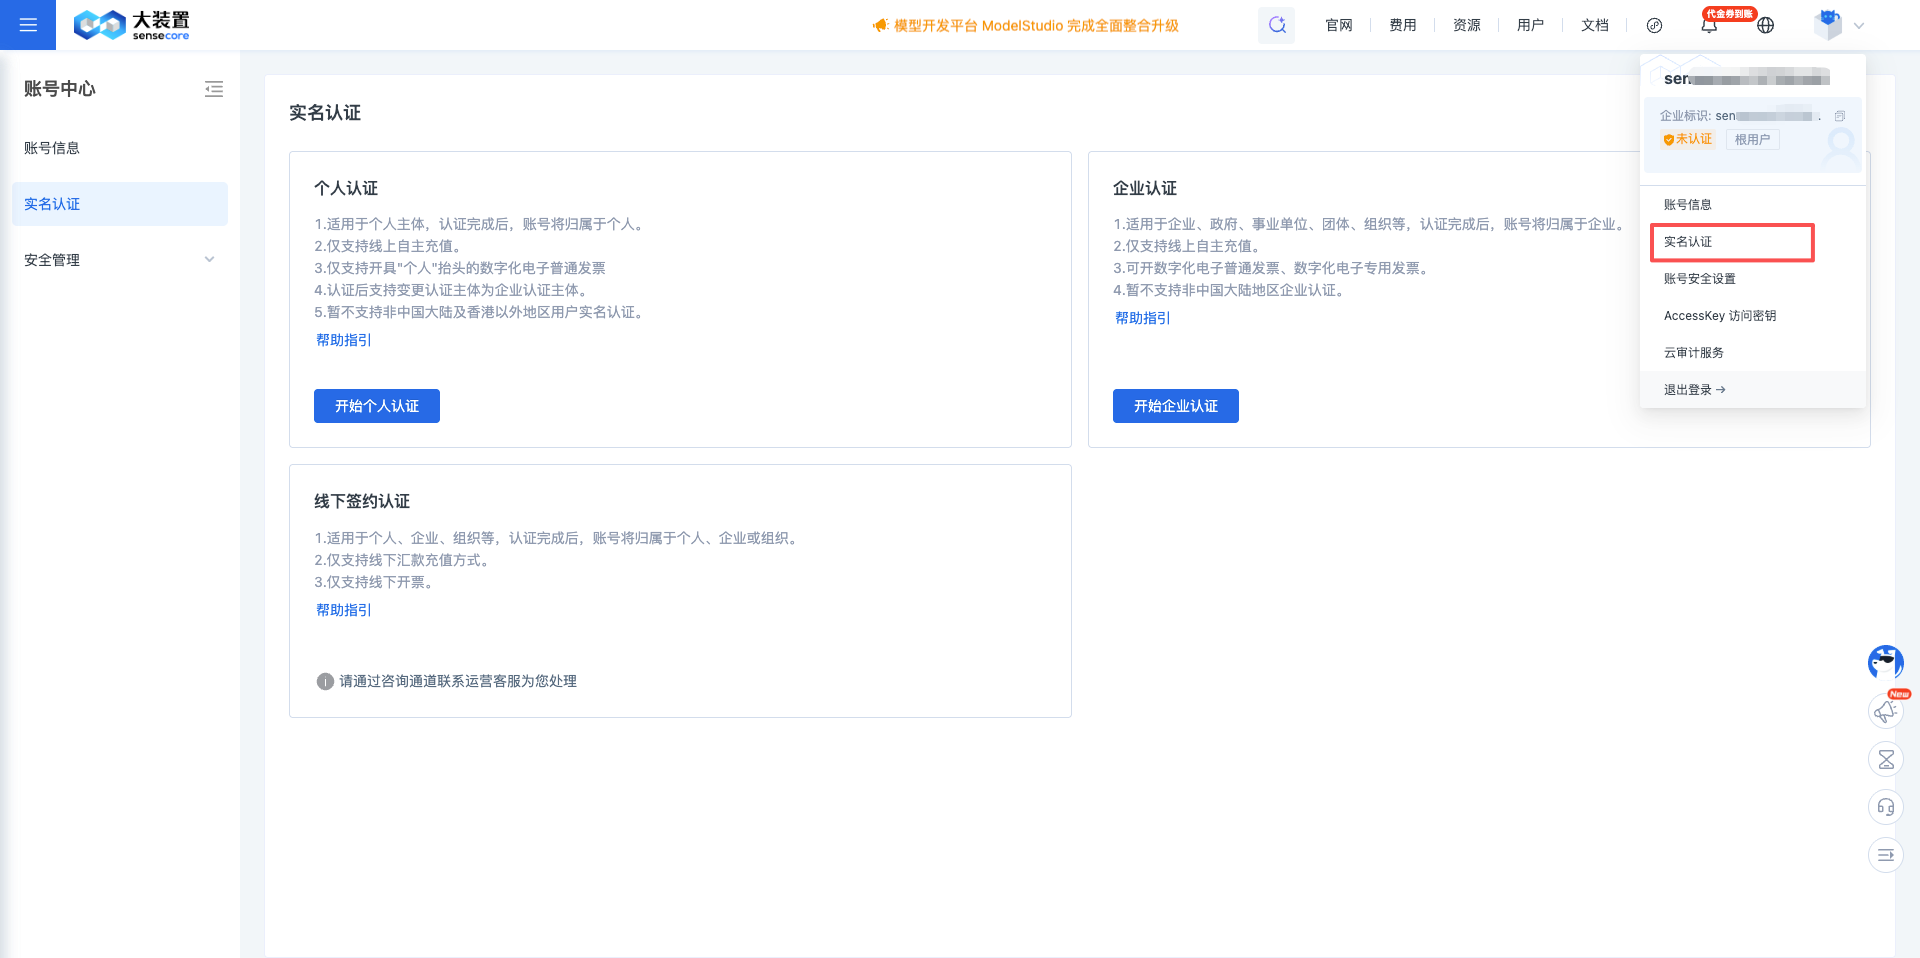Open the language selector globe
Screen dimensions: 1920x958
click(1765, 25)
